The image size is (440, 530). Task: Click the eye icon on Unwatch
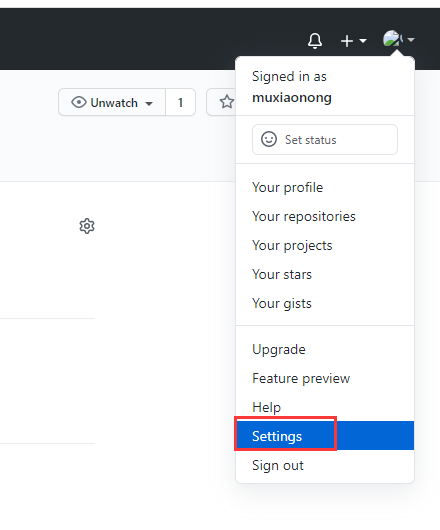79,102
